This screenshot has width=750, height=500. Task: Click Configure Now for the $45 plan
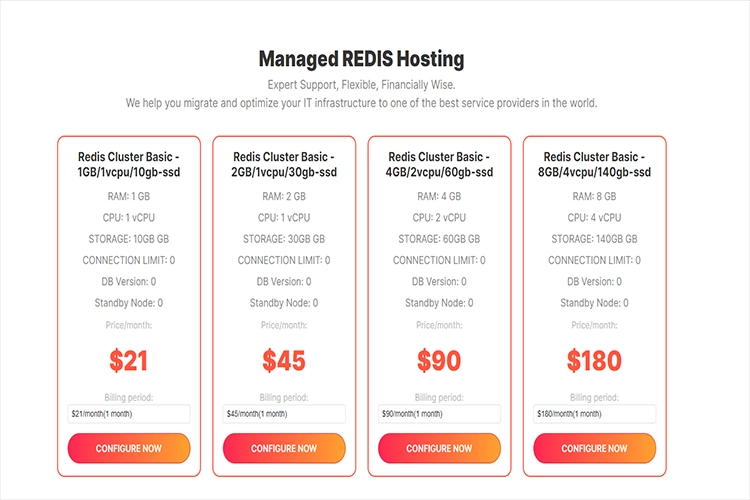(284, 448)
